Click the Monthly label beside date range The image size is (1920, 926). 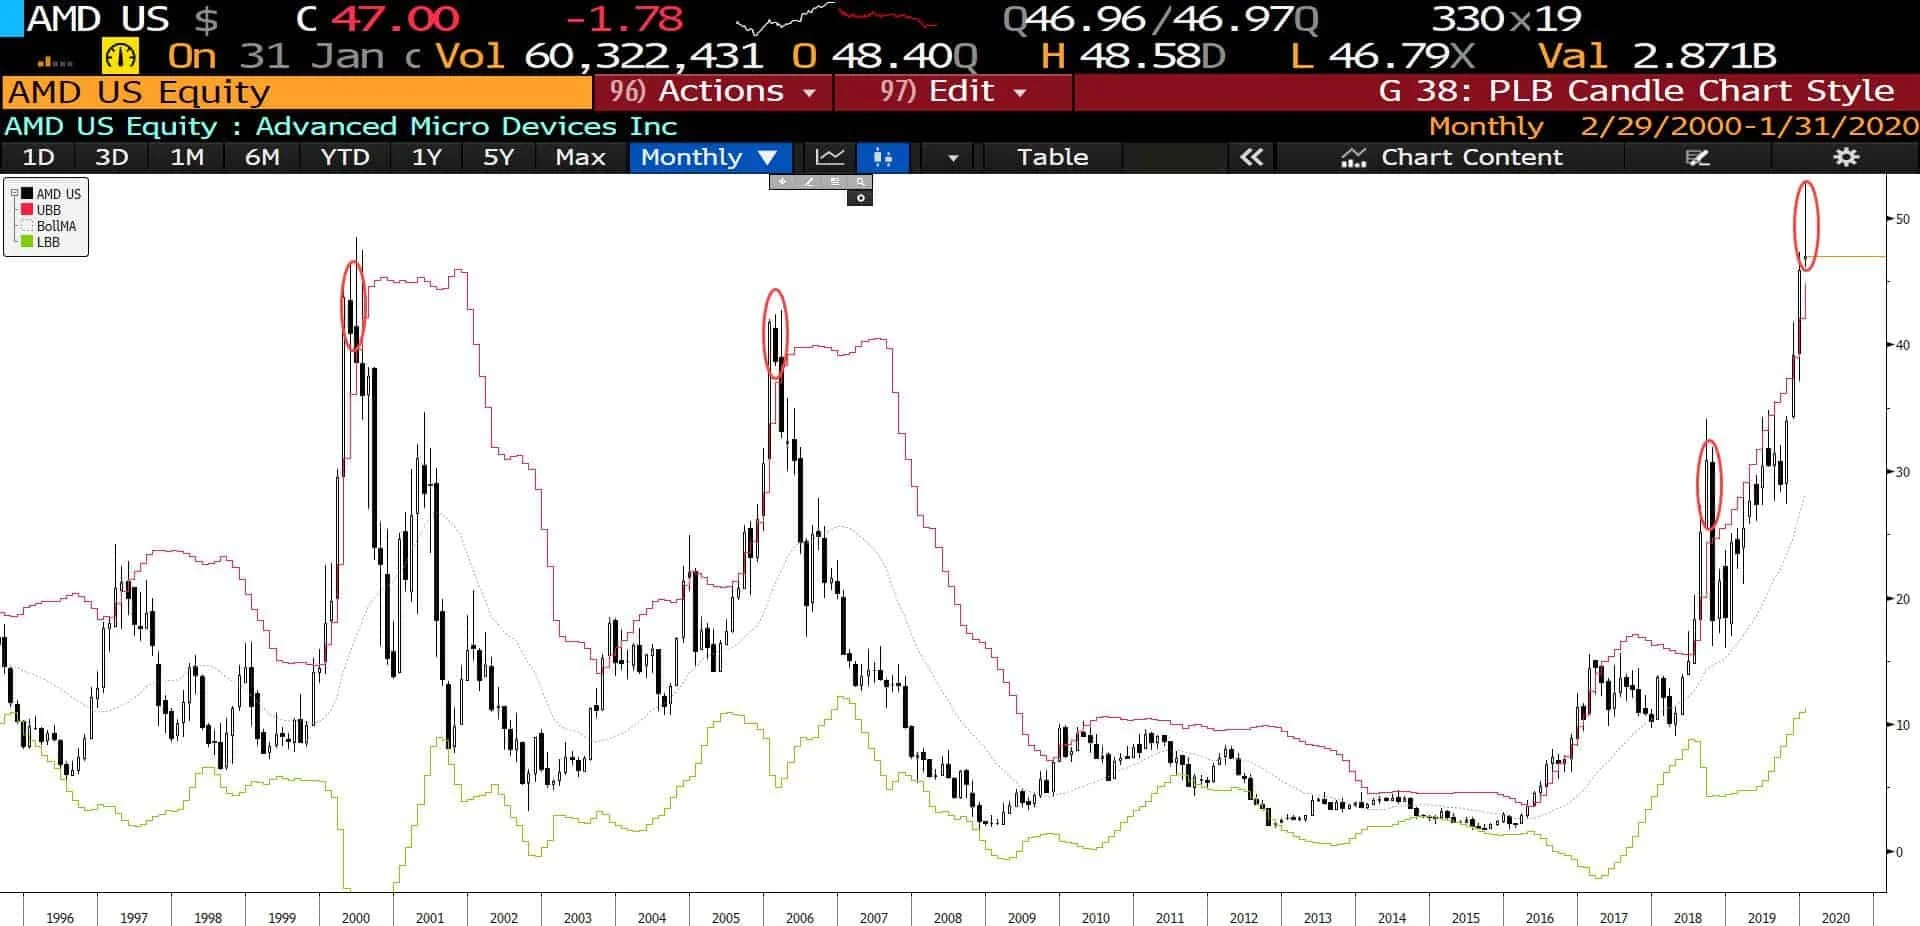[x=1486, y=126]
